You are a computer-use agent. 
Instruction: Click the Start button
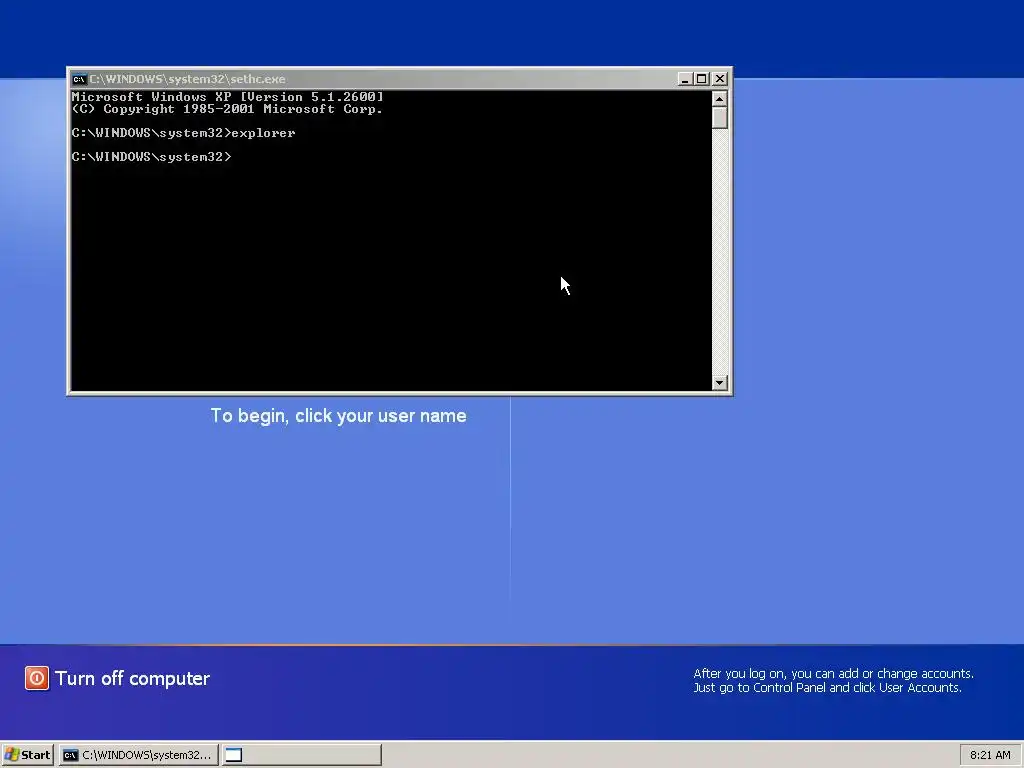click(27, 755)
